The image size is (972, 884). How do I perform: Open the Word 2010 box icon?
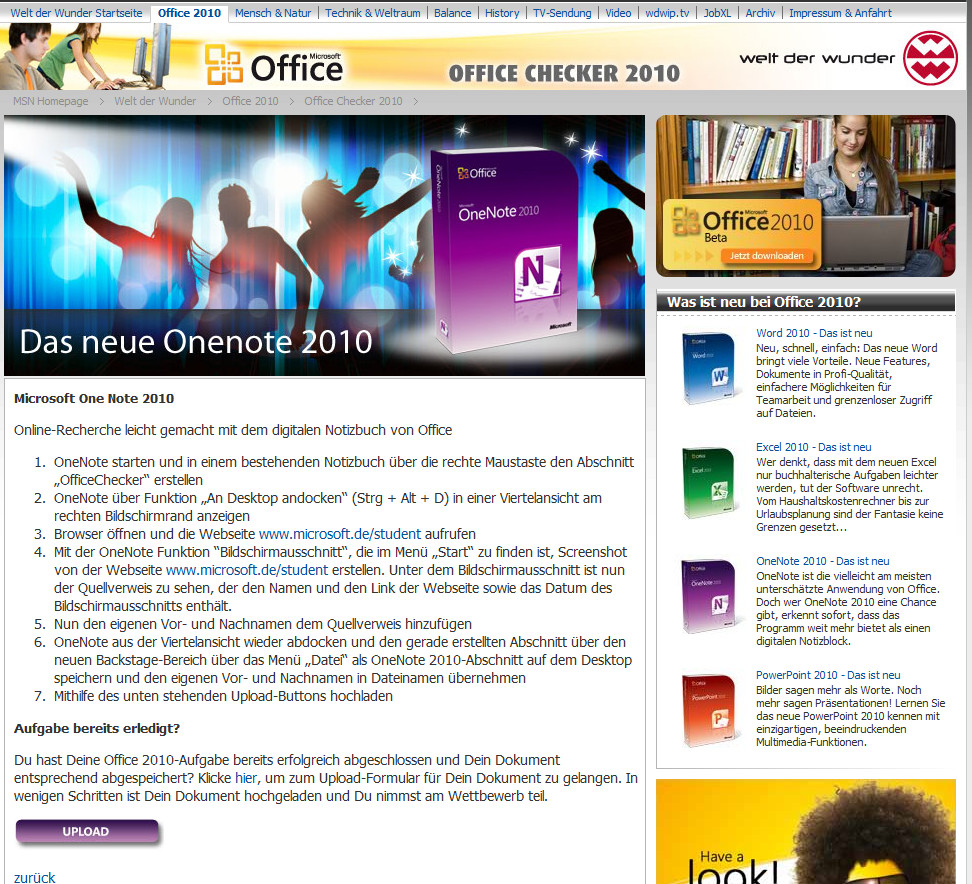pos(709,368)
